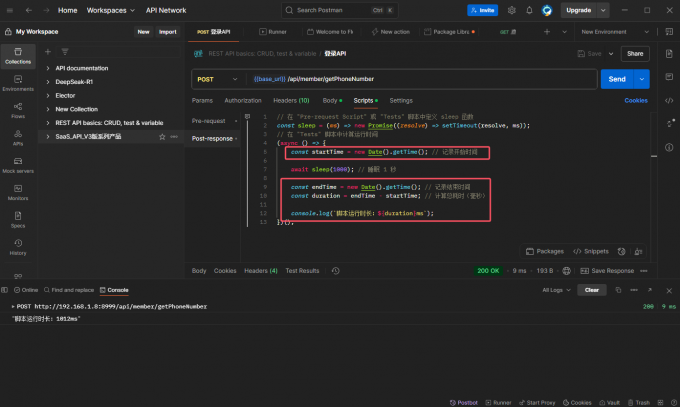Open a new request tab with plus
The image size is (680, 407).
coord(547,32)
